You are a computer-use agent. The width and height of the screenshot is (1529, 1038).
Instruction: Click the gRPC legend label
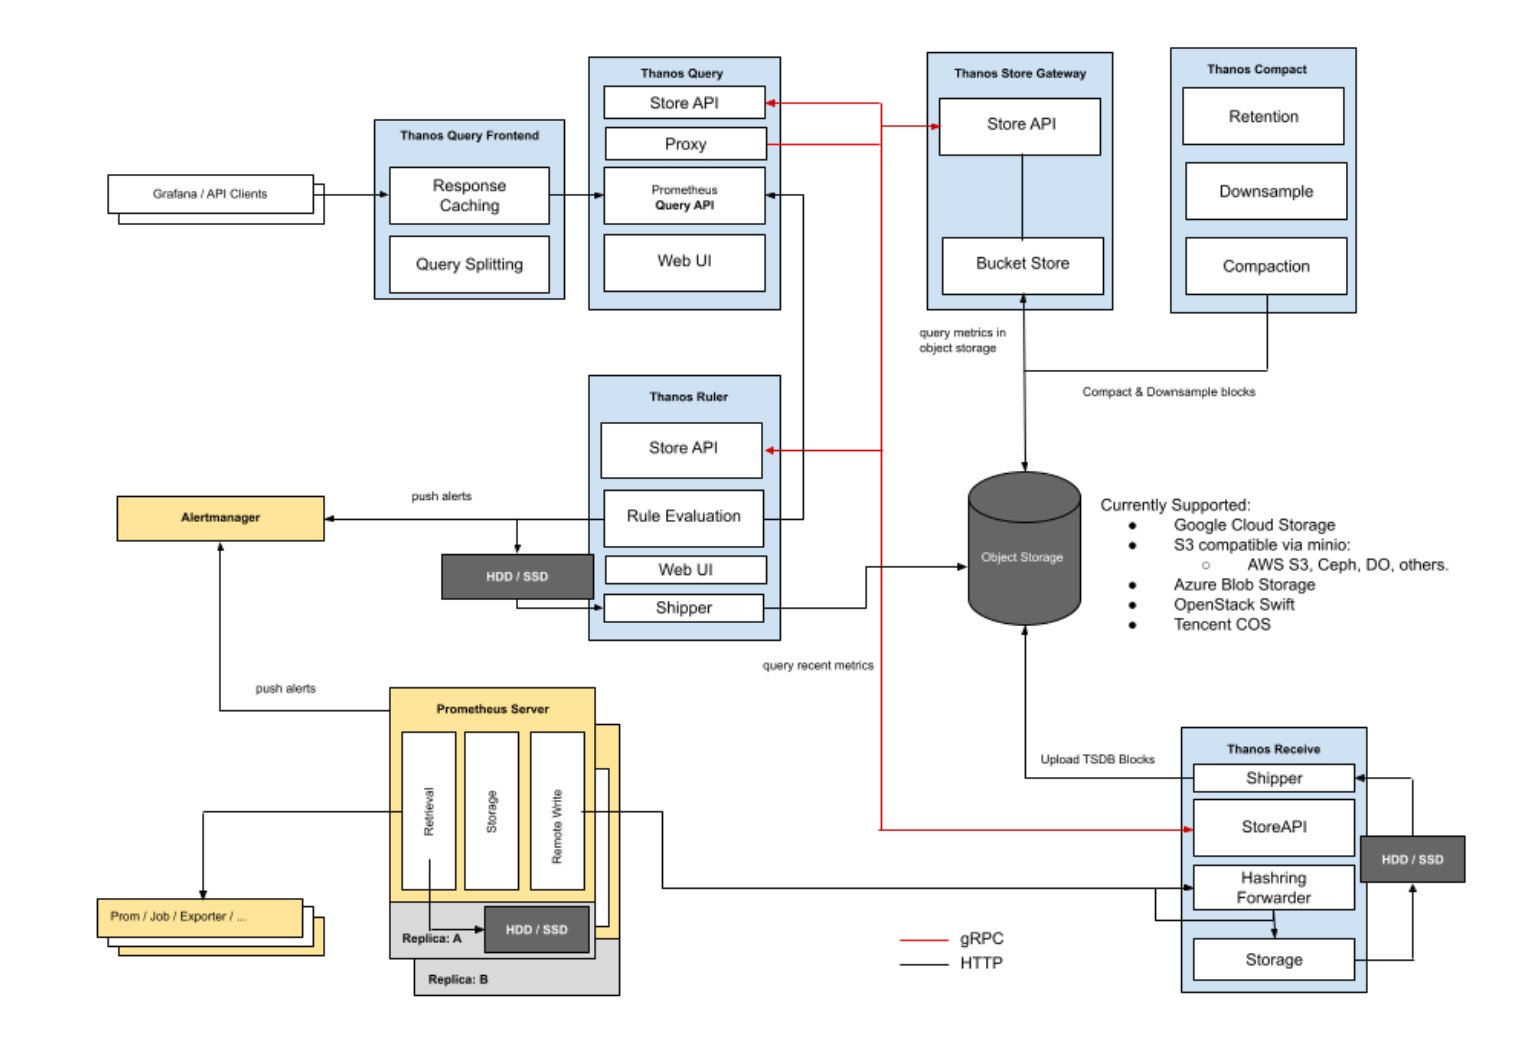(x=981, y=939)
